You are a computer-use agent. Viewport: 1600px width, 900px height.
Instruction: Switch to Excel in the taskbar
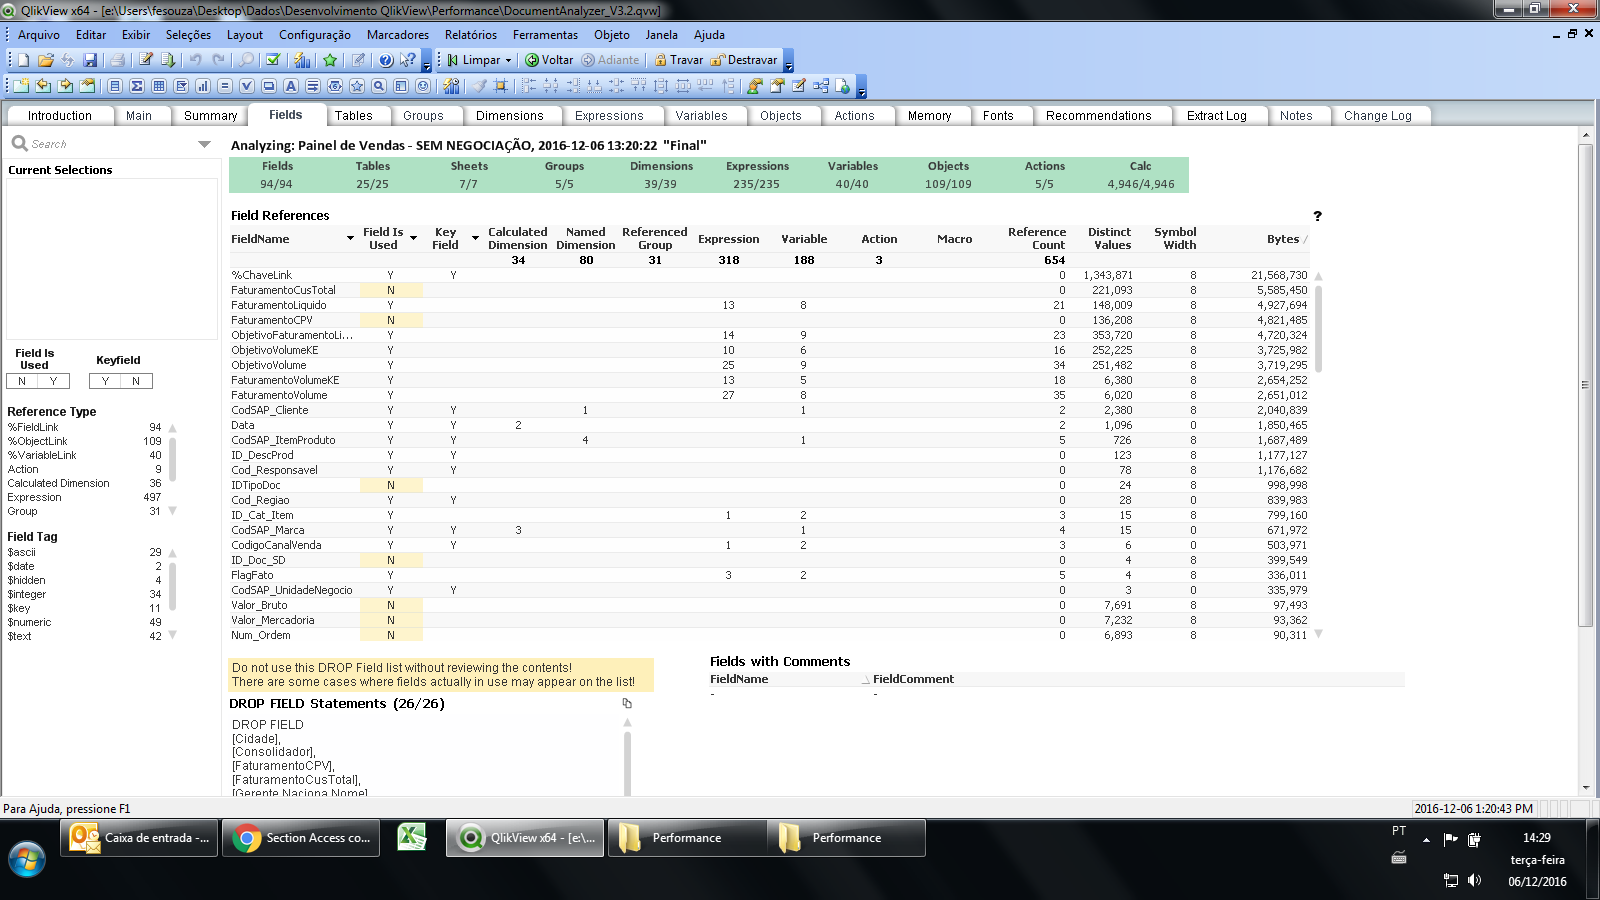(412, 837)
